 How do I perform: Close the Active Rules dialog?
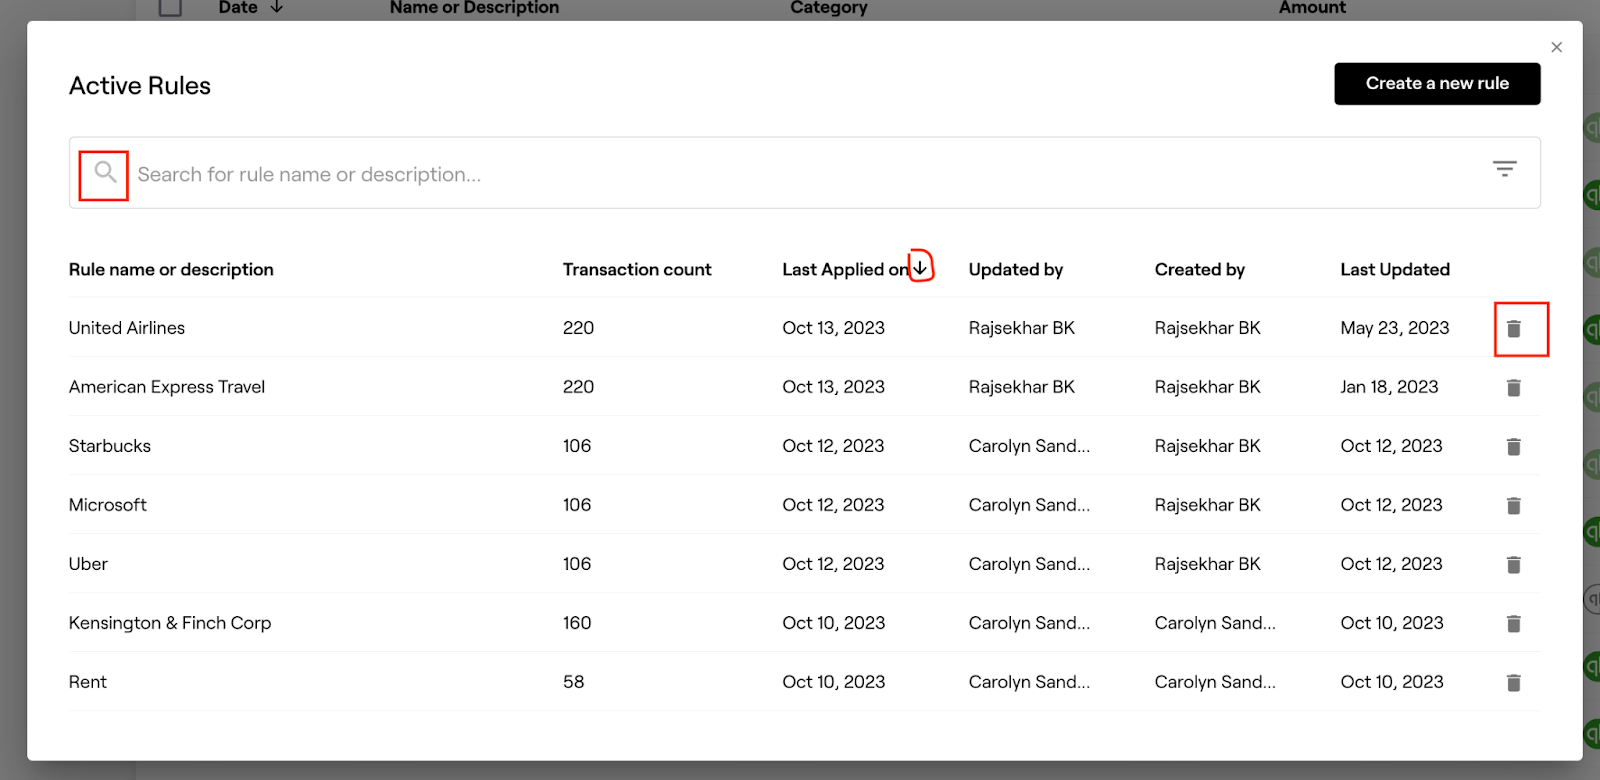click(1556, 47)
